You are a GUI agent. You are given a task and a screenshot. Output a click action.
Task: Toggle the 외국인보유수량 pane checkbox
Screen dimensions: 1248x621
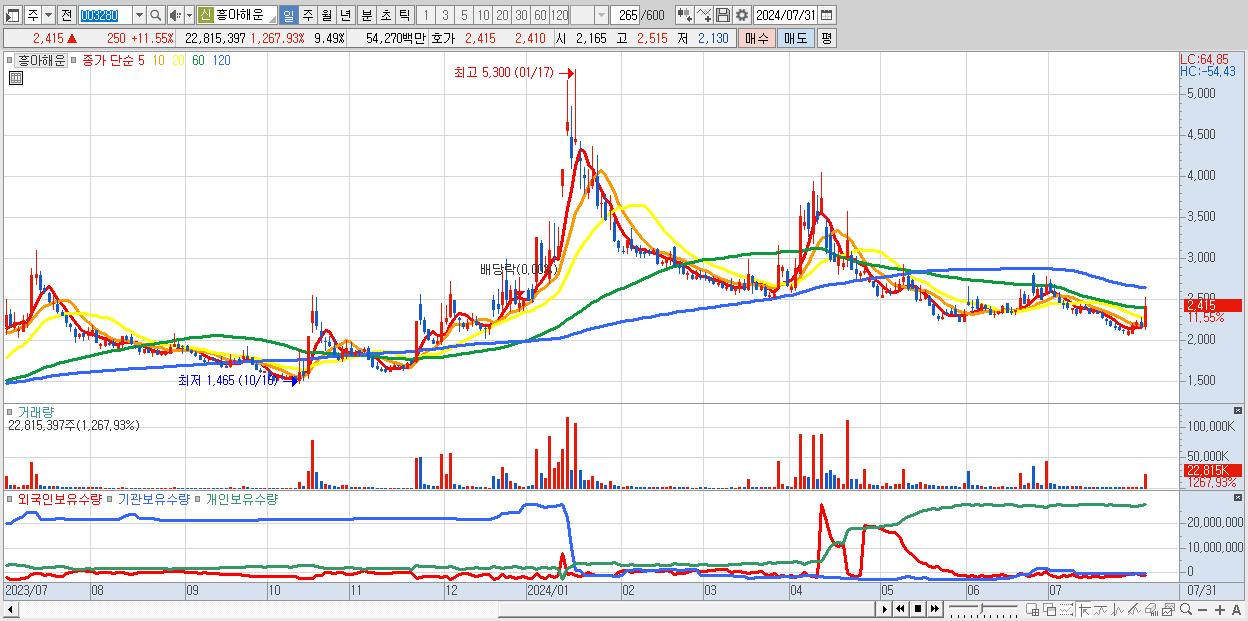coord(12,498)
